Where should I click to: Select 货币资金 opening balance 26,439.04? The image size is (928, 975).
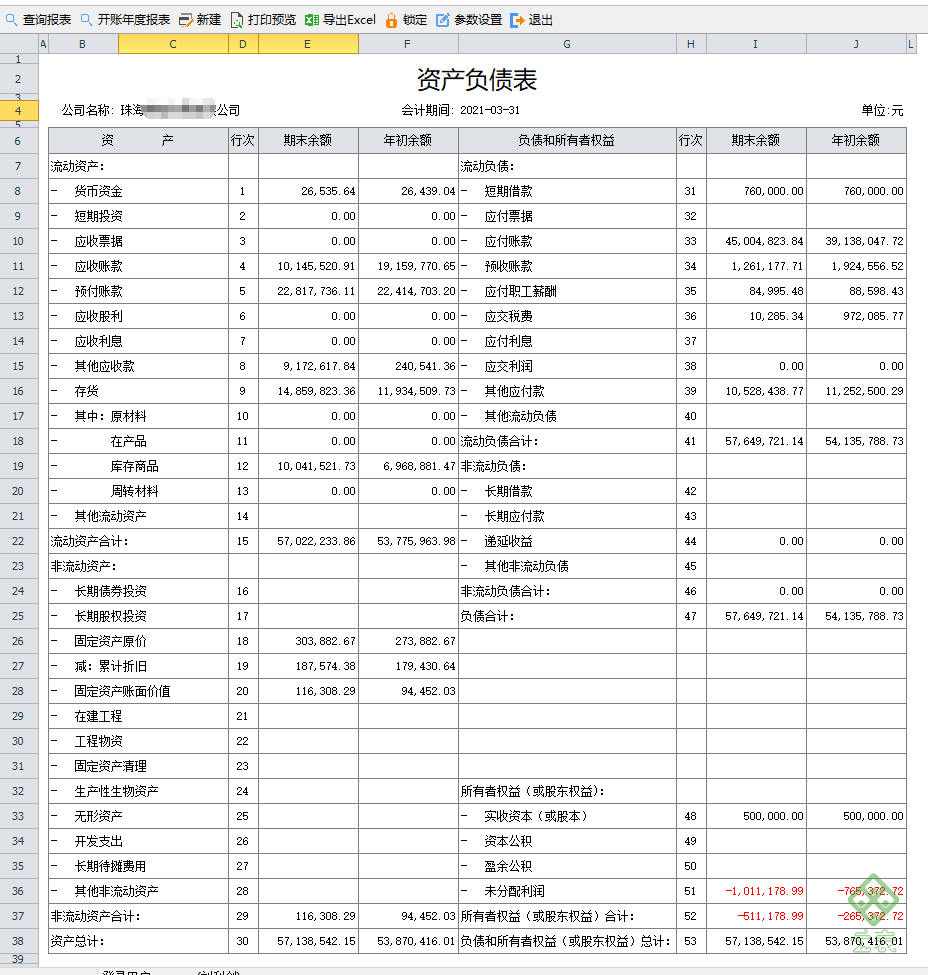[x=409, y=192]
